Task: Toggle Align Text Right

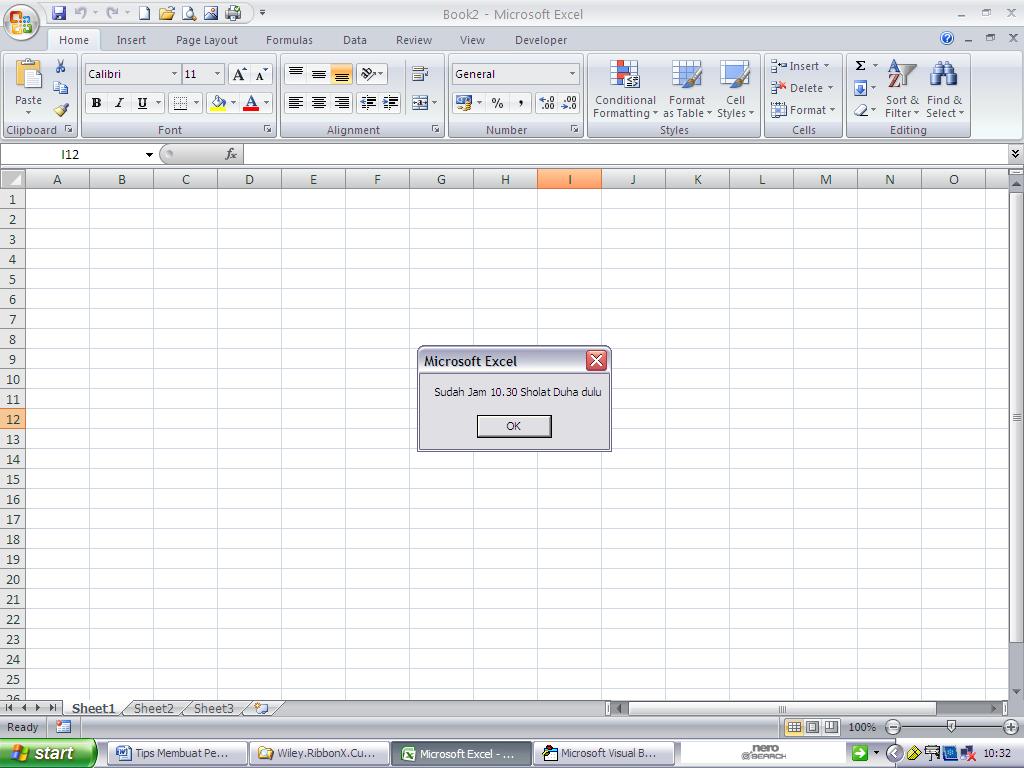Action: pyautogui.click(x=342, y=103)
